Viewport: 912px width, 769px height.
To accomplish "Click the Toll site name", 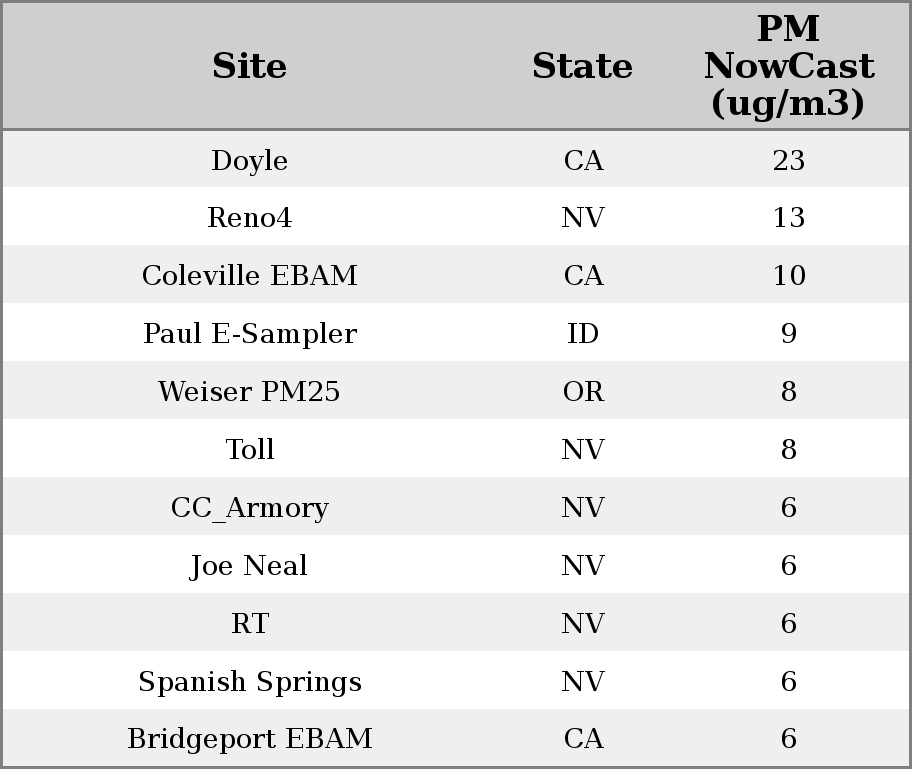I will tap(250, 450).
